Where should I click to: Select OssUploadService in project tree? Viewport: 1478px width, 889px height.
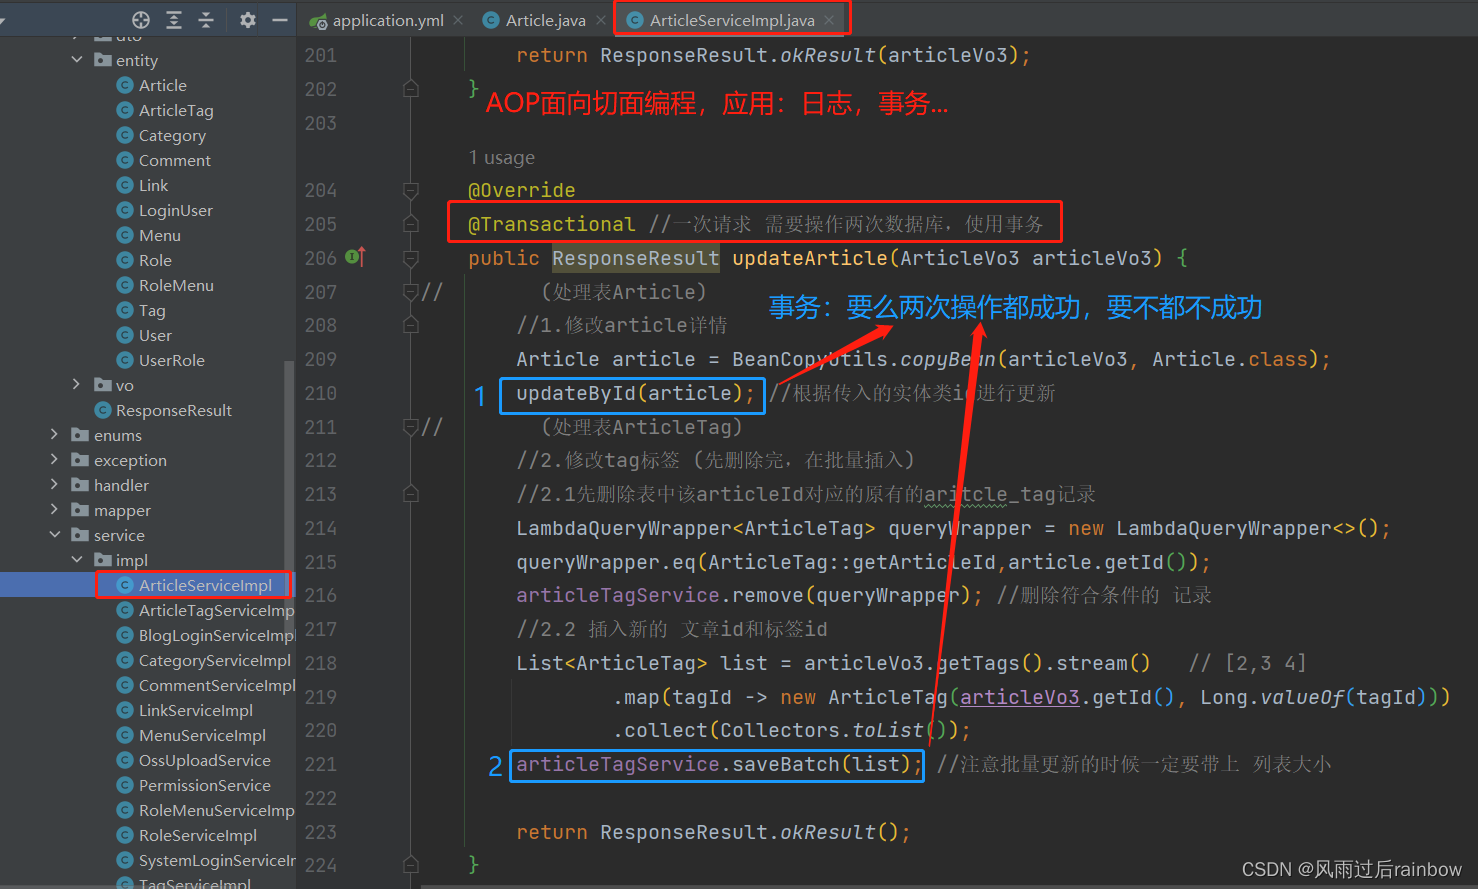click(x=204, y=760)
